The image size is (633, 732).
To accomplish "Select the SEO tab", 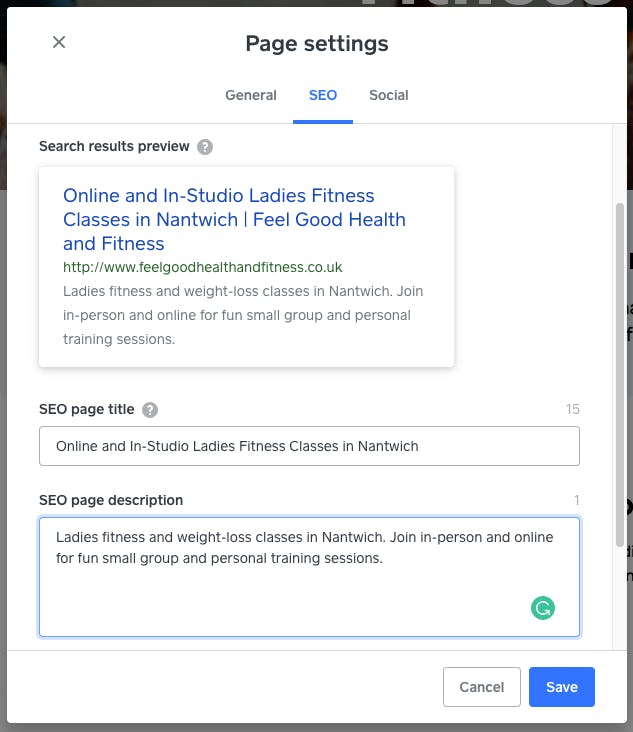I will 323,95.
